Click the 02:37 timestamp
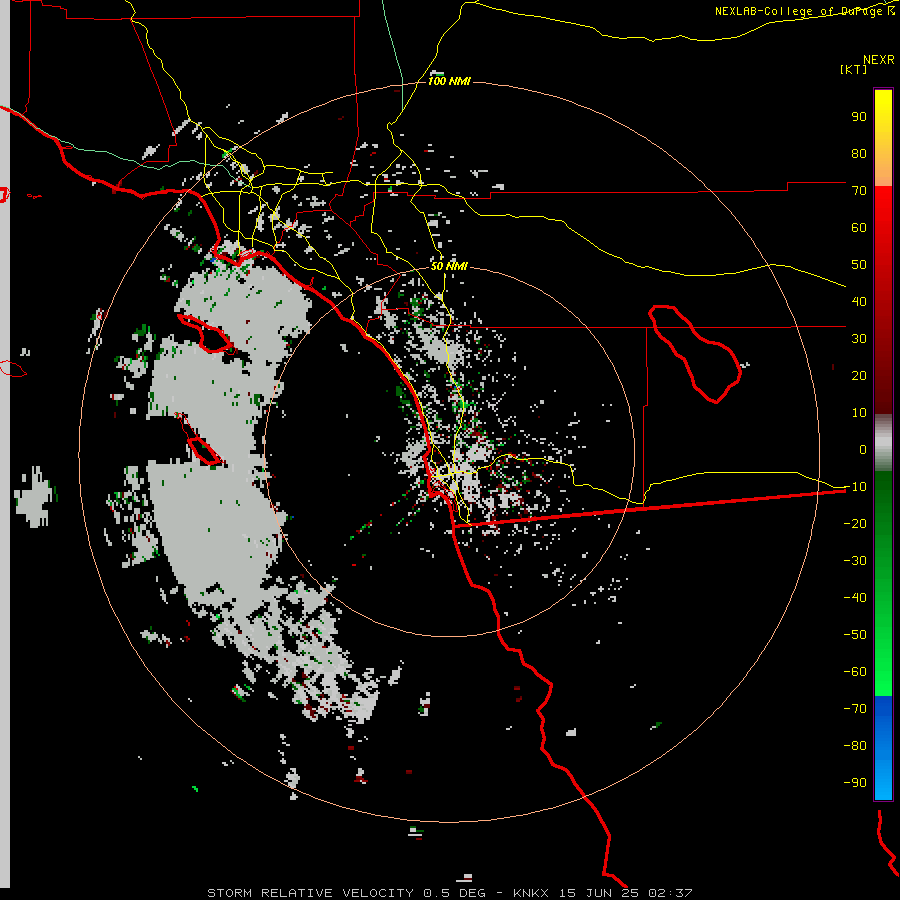 (x=670, y=893)
